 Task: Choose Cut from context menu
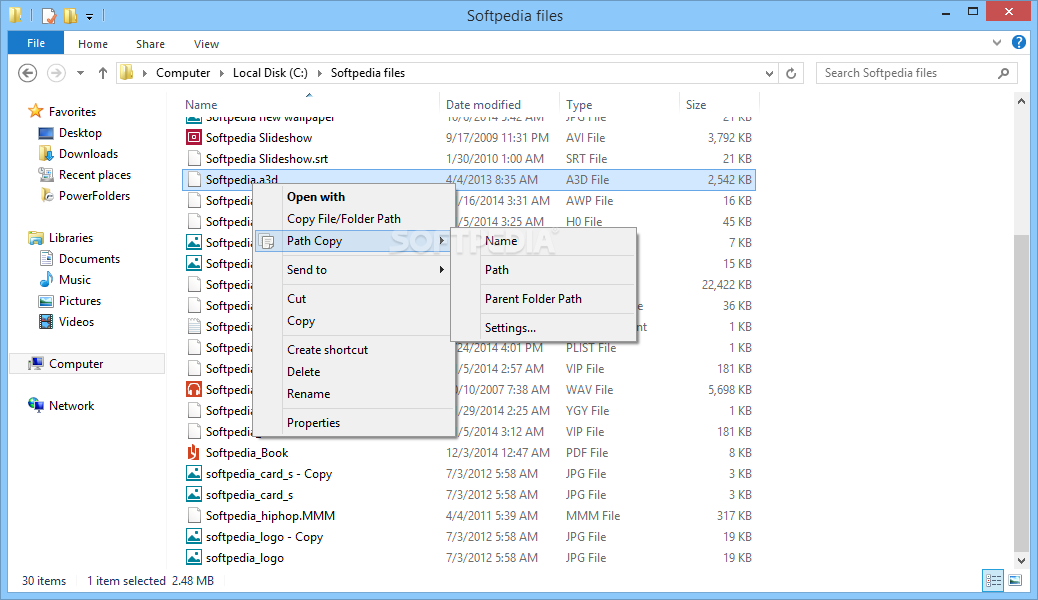click(x=297, y=299)
